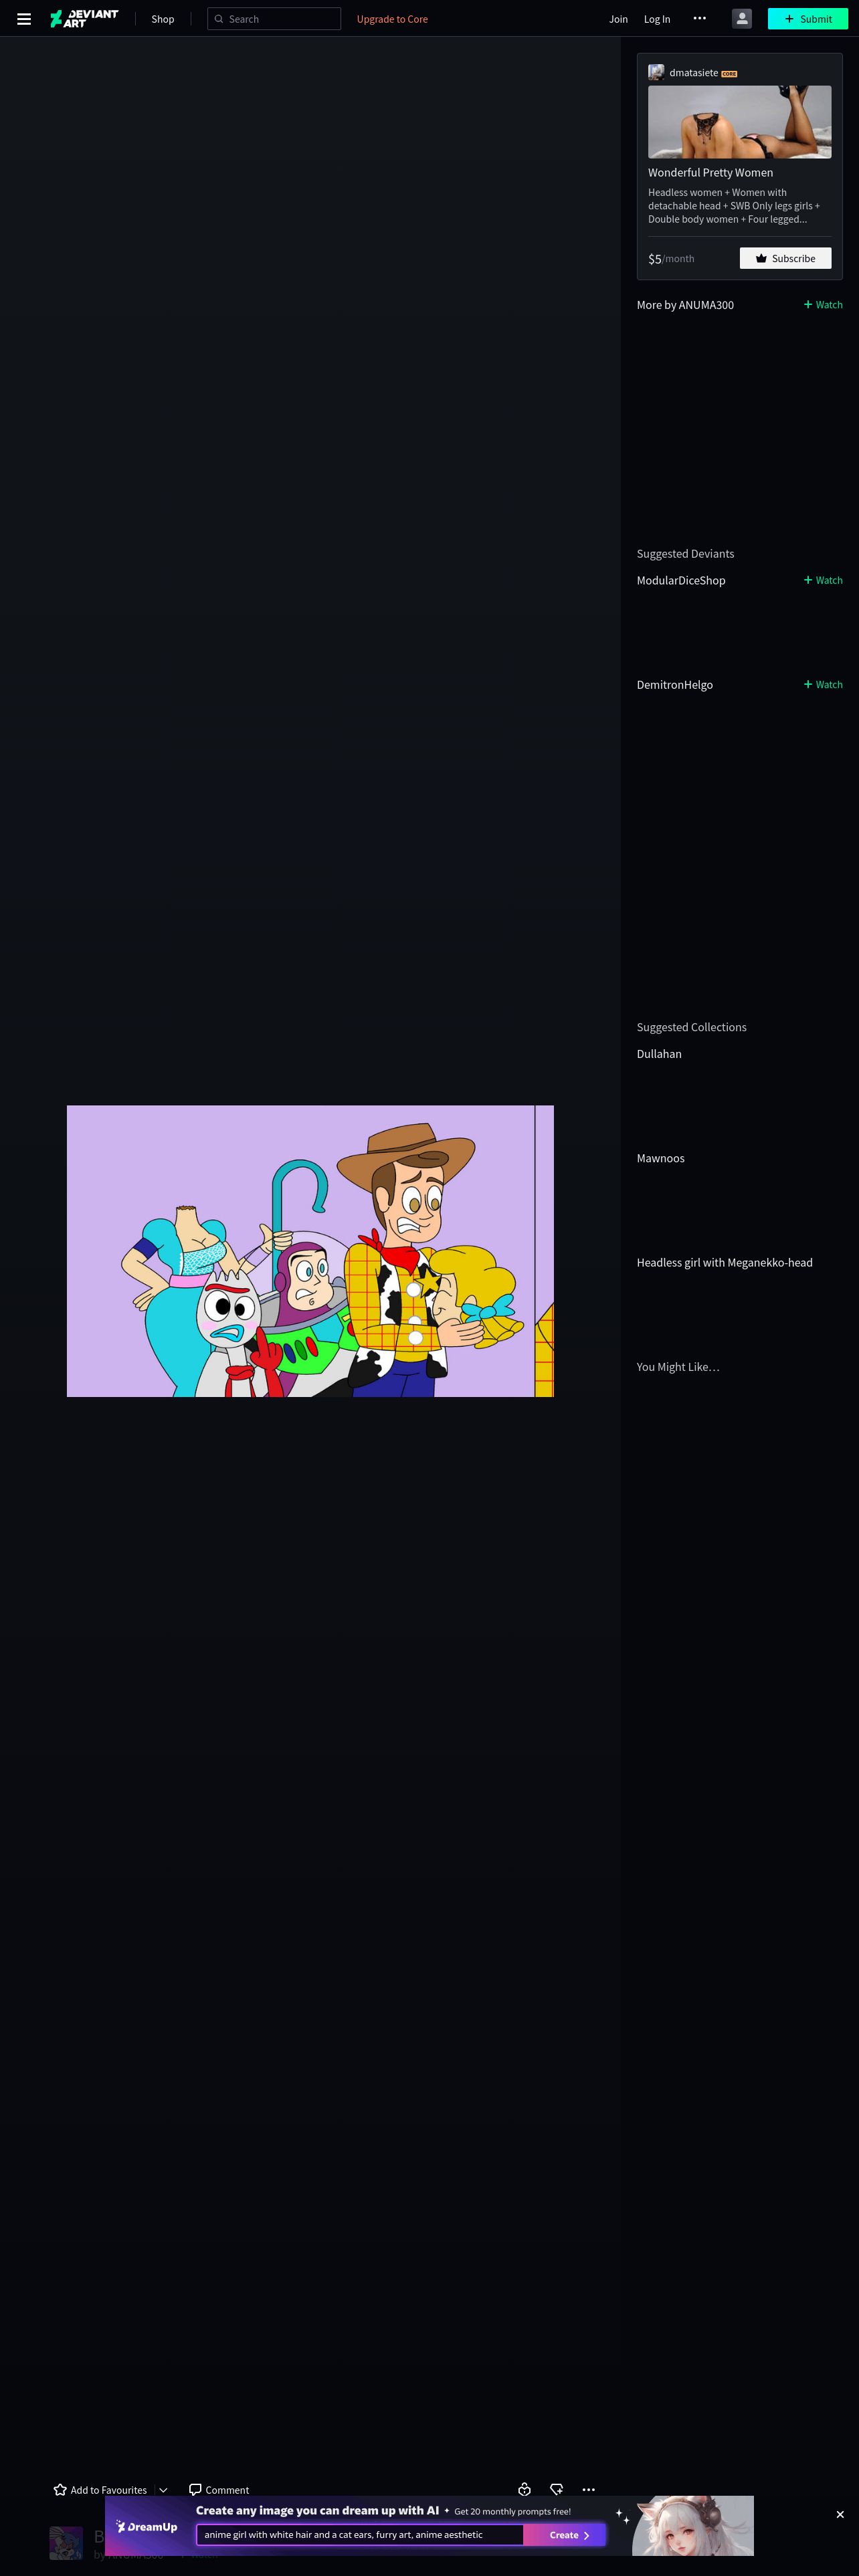Click the DreamUp logo in the banner
The width and height of the screenshot is (859, 2576).
click(x=147, y=2527)
